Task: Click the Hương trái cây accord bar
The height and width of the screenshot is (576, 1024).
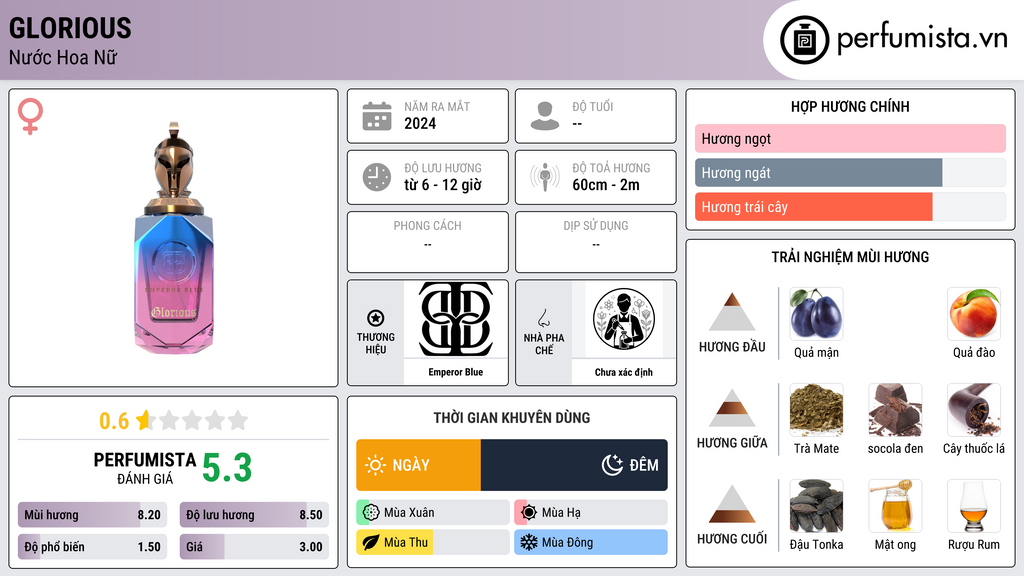Action: (850, 207)
